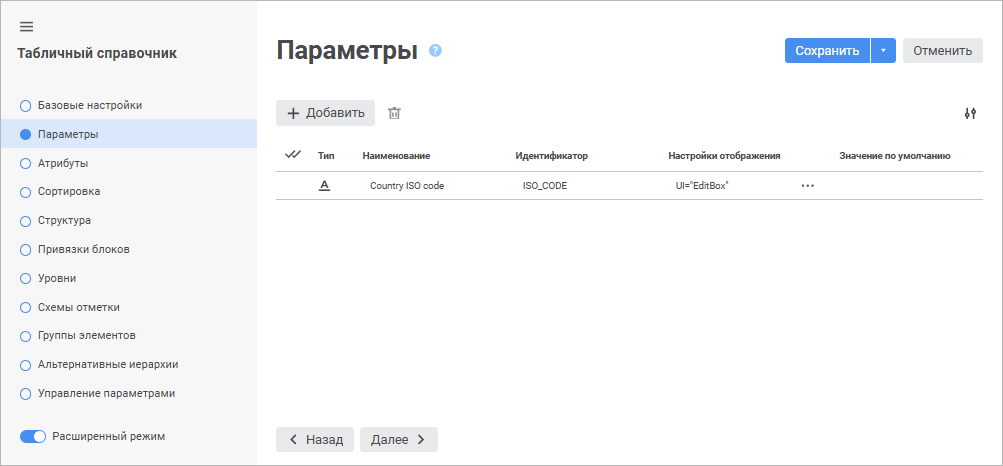Click the Настройки отображения column header
Image resolution: width=1003 pixels, height=466 pixels.
click(x=724, y=155)
